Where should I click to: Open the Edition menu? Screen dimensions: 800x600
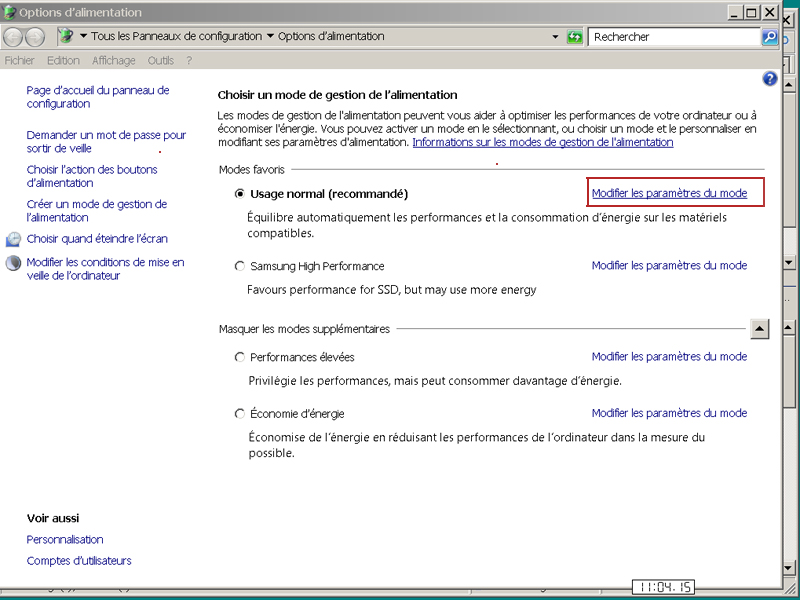coord(63,61)
